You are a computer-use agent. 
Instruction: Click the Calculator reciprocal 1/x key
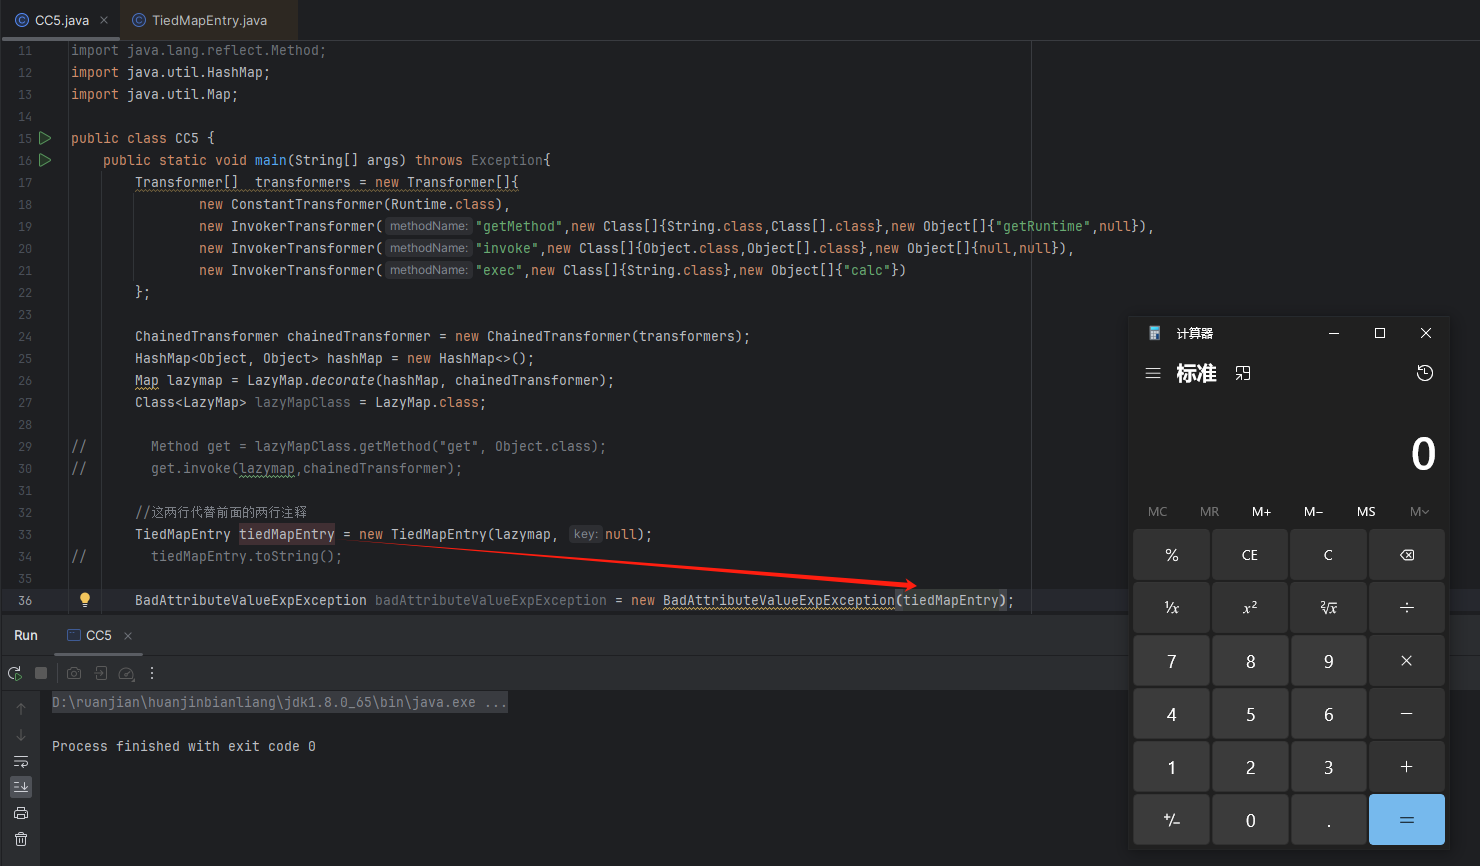pyautogui.click(x=1172, y=607)
